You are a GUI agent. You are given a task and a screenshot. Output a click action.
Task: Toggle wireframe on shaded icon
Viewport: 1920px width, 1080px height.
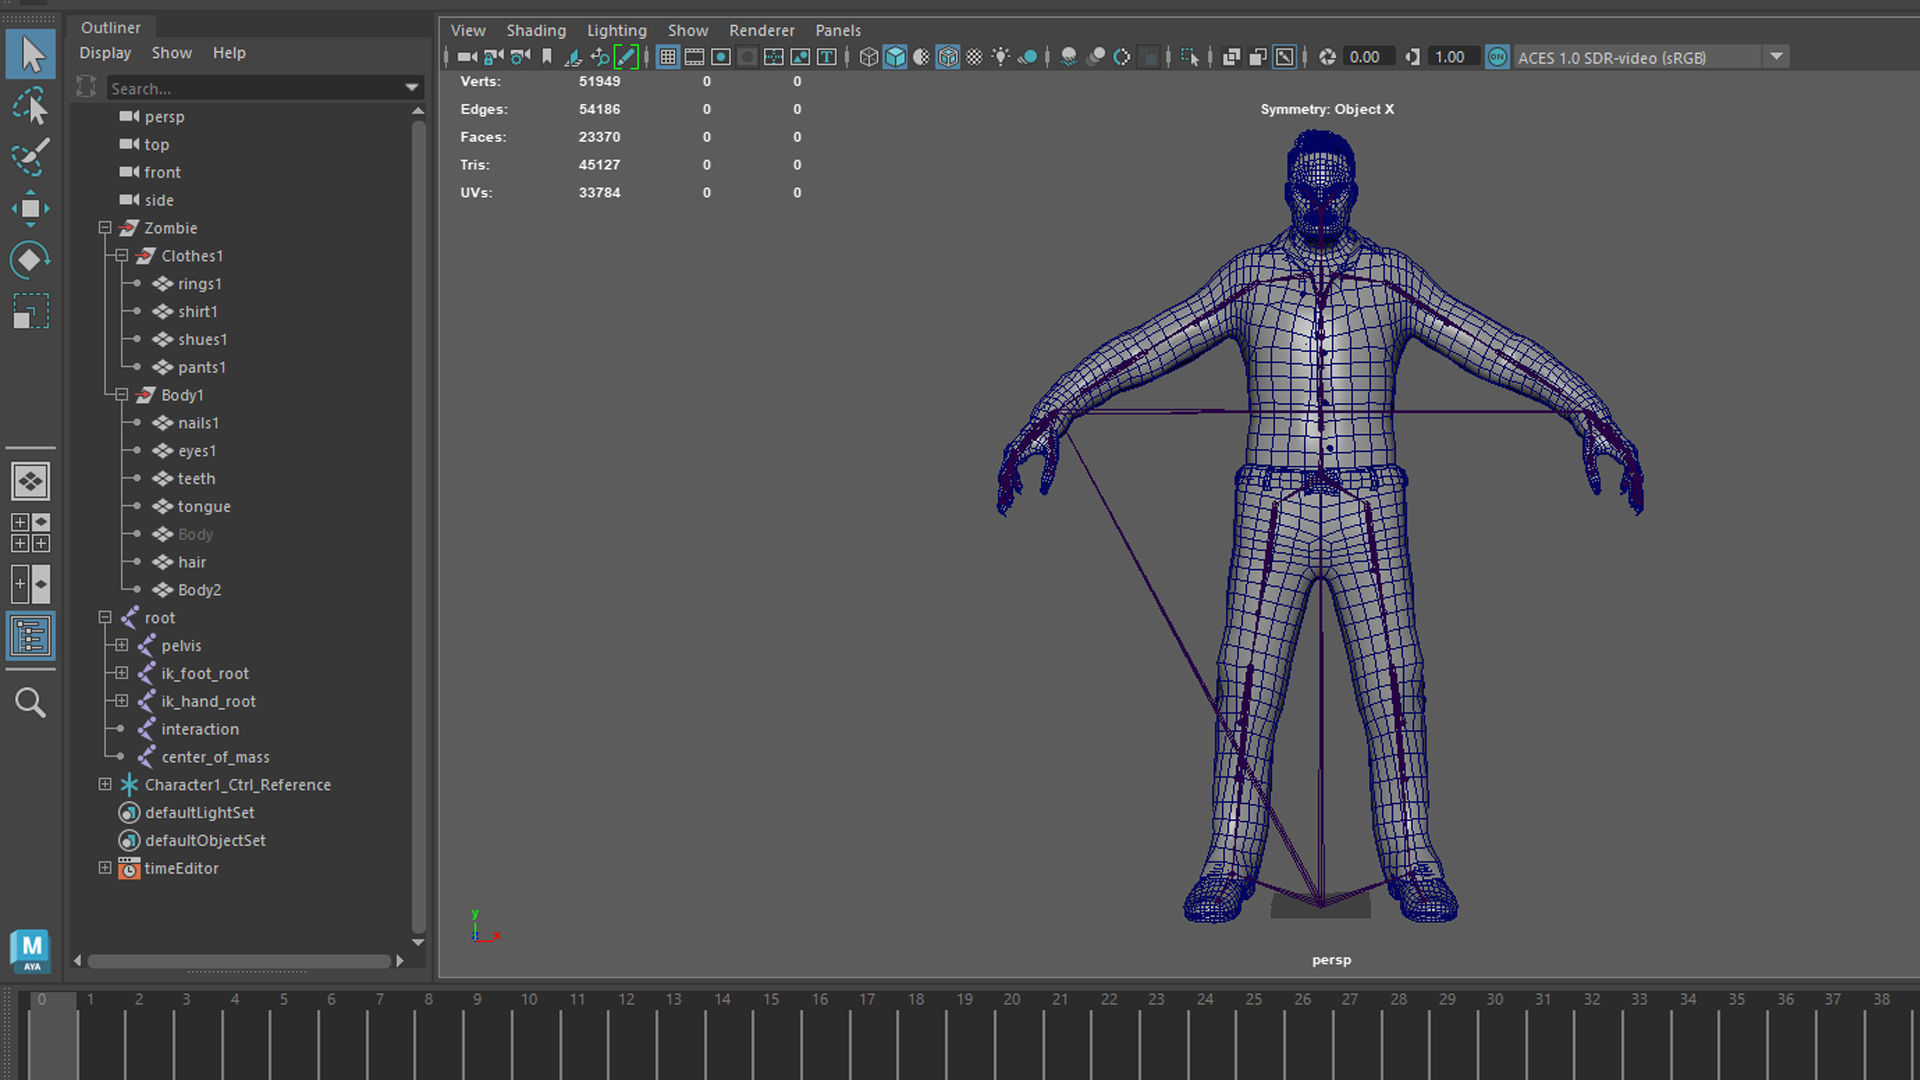[x=948, y=57]
